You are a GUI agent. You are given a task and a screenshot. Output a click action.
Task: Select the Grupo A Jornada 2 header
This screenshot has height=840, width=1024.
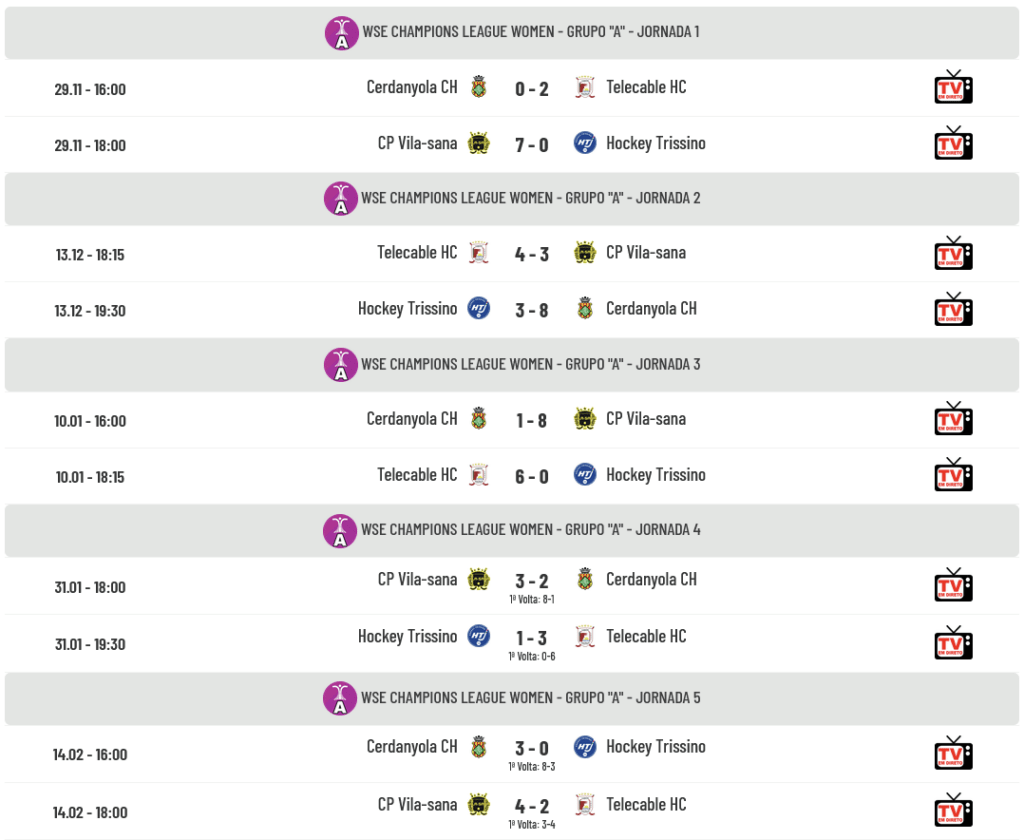pyautogui.click(x=530, y=198)
